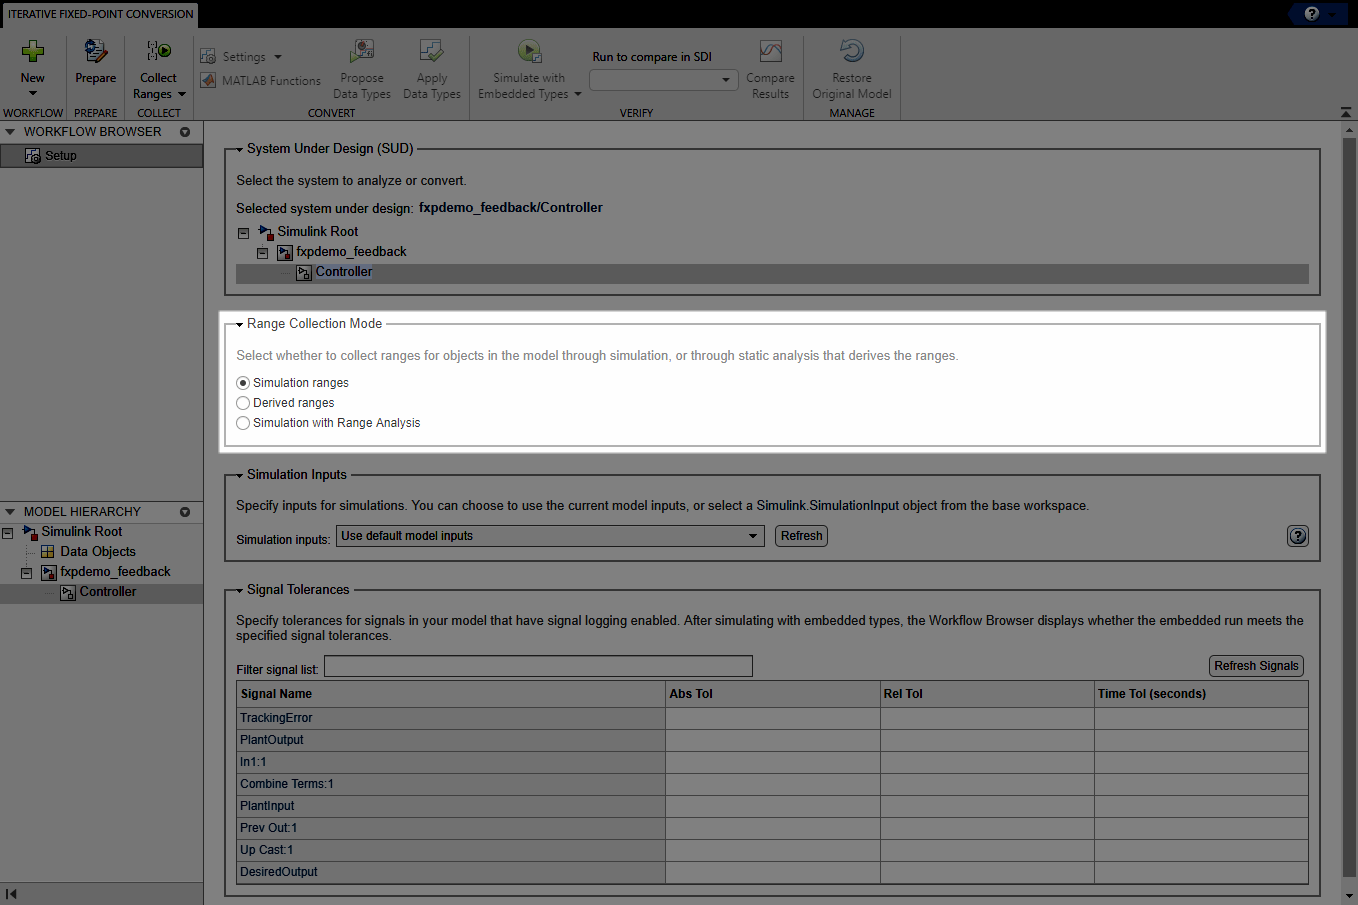This screenshot has width=1358, height=905.
Task: Click the Refresh button
Action: coord(800,536)
